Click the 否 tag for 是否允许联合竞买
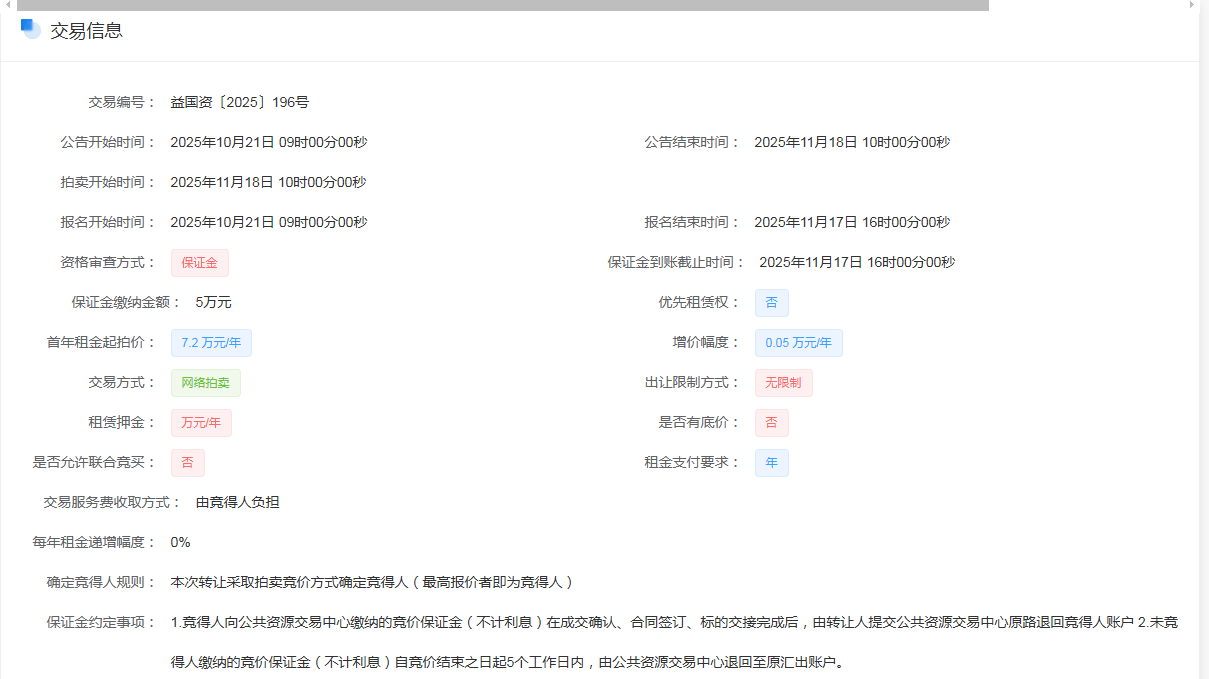Viewport: 1209px width, 679px height. pos(187,463)
